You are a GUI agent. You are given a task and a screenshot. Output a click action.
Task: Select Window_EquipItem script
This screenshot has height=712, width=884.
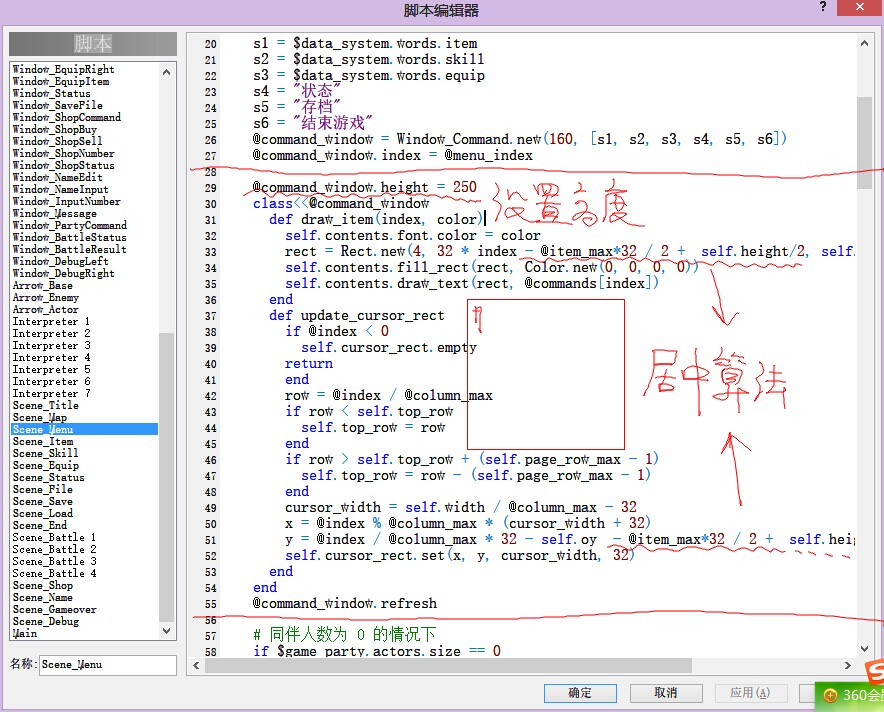tap(61, 81)
